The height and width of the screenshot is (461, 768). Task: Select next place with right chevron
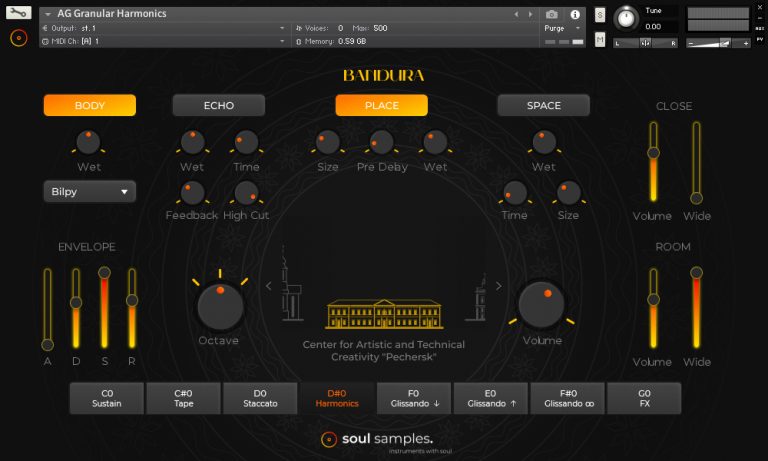[x=499, y=286]
